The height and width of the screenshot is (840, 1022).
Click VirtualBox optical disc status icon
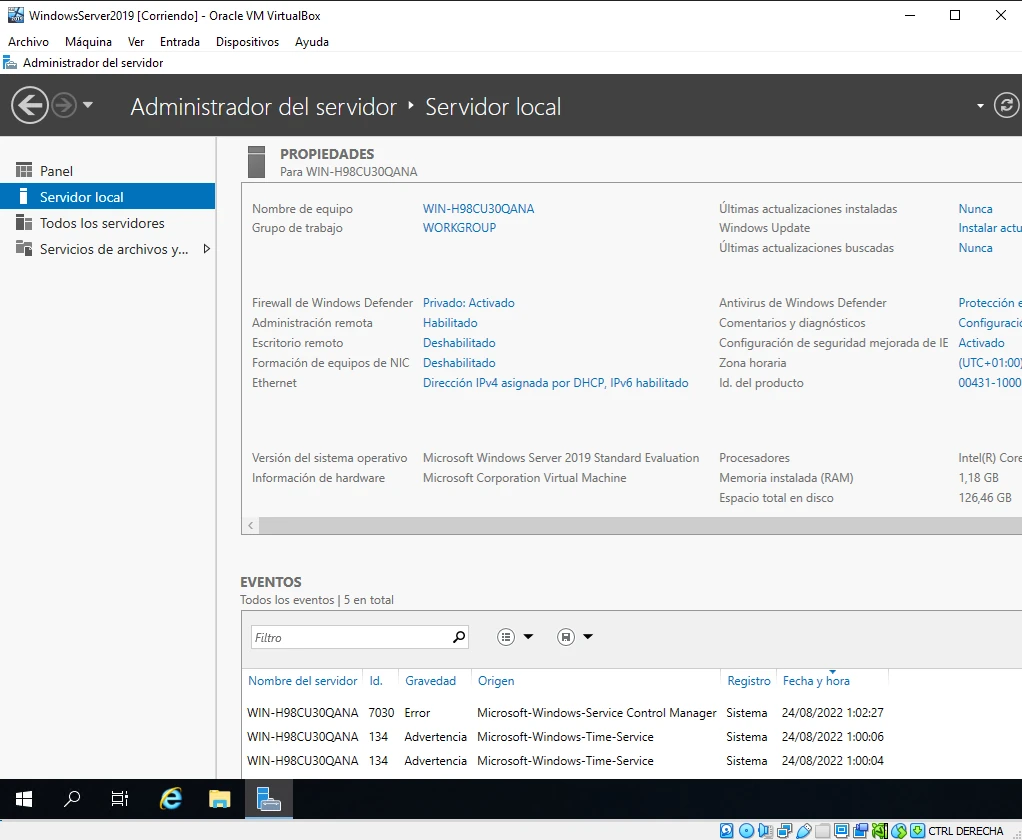[747, 830]
